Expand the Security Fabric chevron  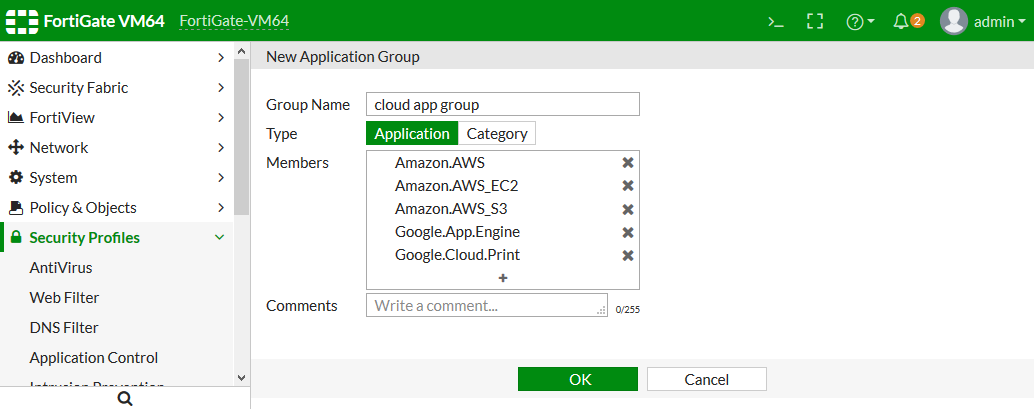(221, 88)
